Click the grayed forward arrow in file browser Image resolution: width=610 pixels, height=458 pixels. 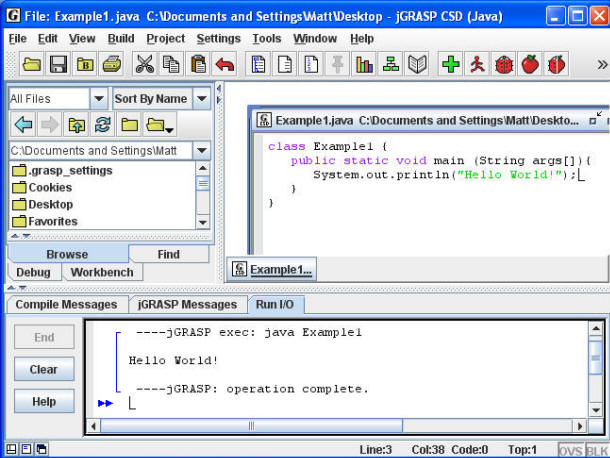[x=49, y=125]
